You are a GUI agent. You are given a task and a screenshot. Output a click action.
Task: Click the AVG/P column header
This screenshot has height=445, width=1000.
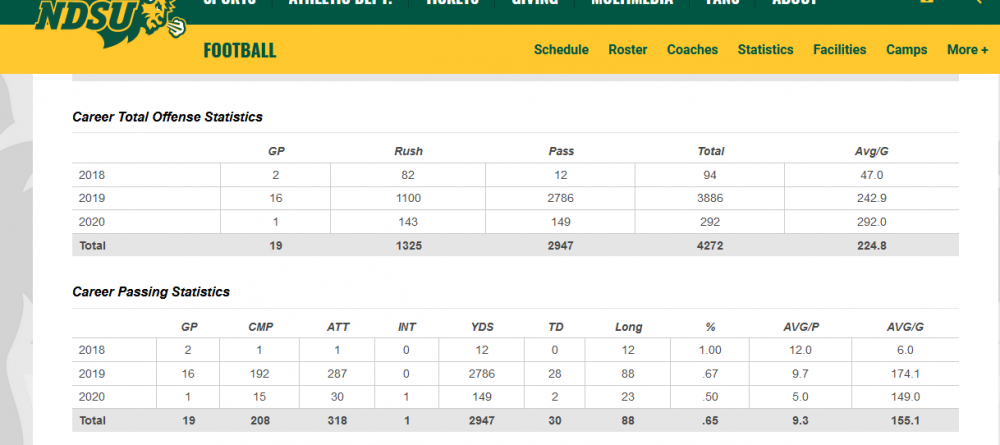tap(800, 327)
